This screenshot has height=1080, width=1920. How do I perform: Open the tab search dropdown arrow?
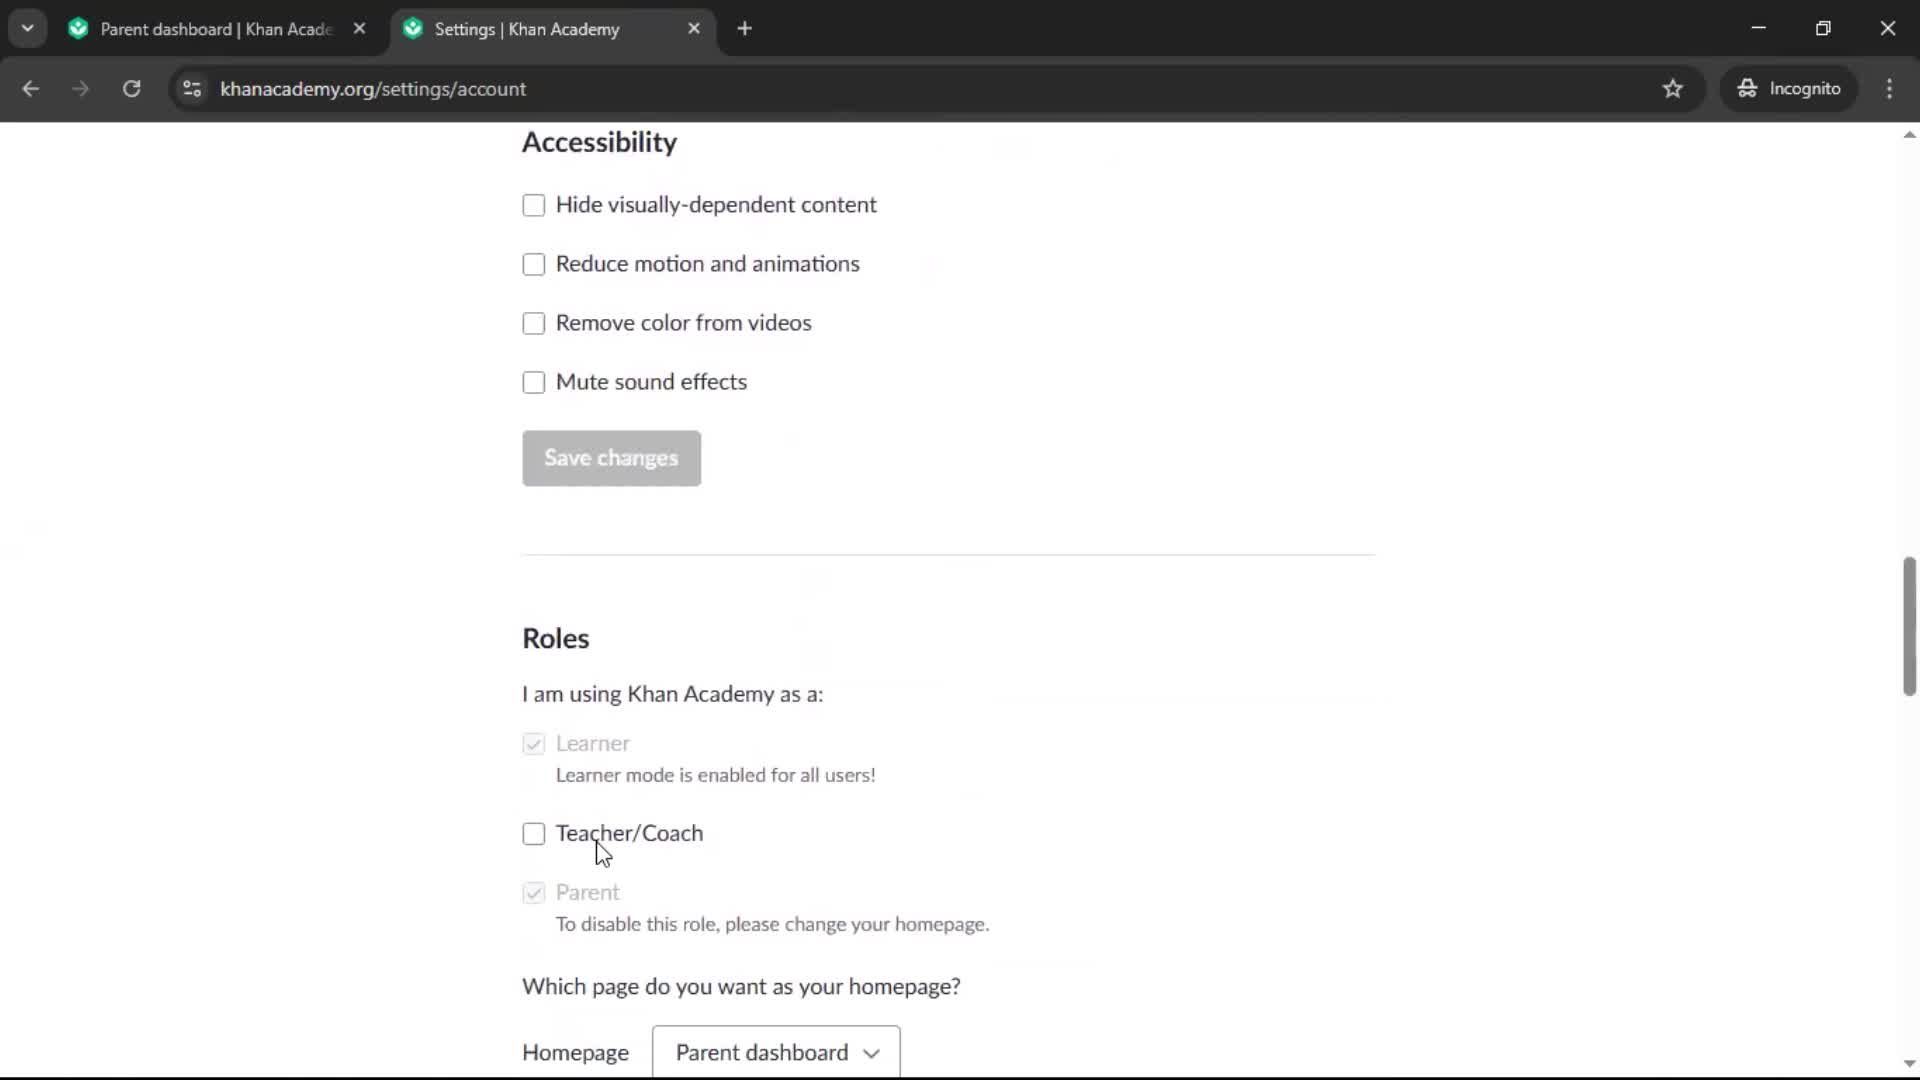(x=28, y=29)
